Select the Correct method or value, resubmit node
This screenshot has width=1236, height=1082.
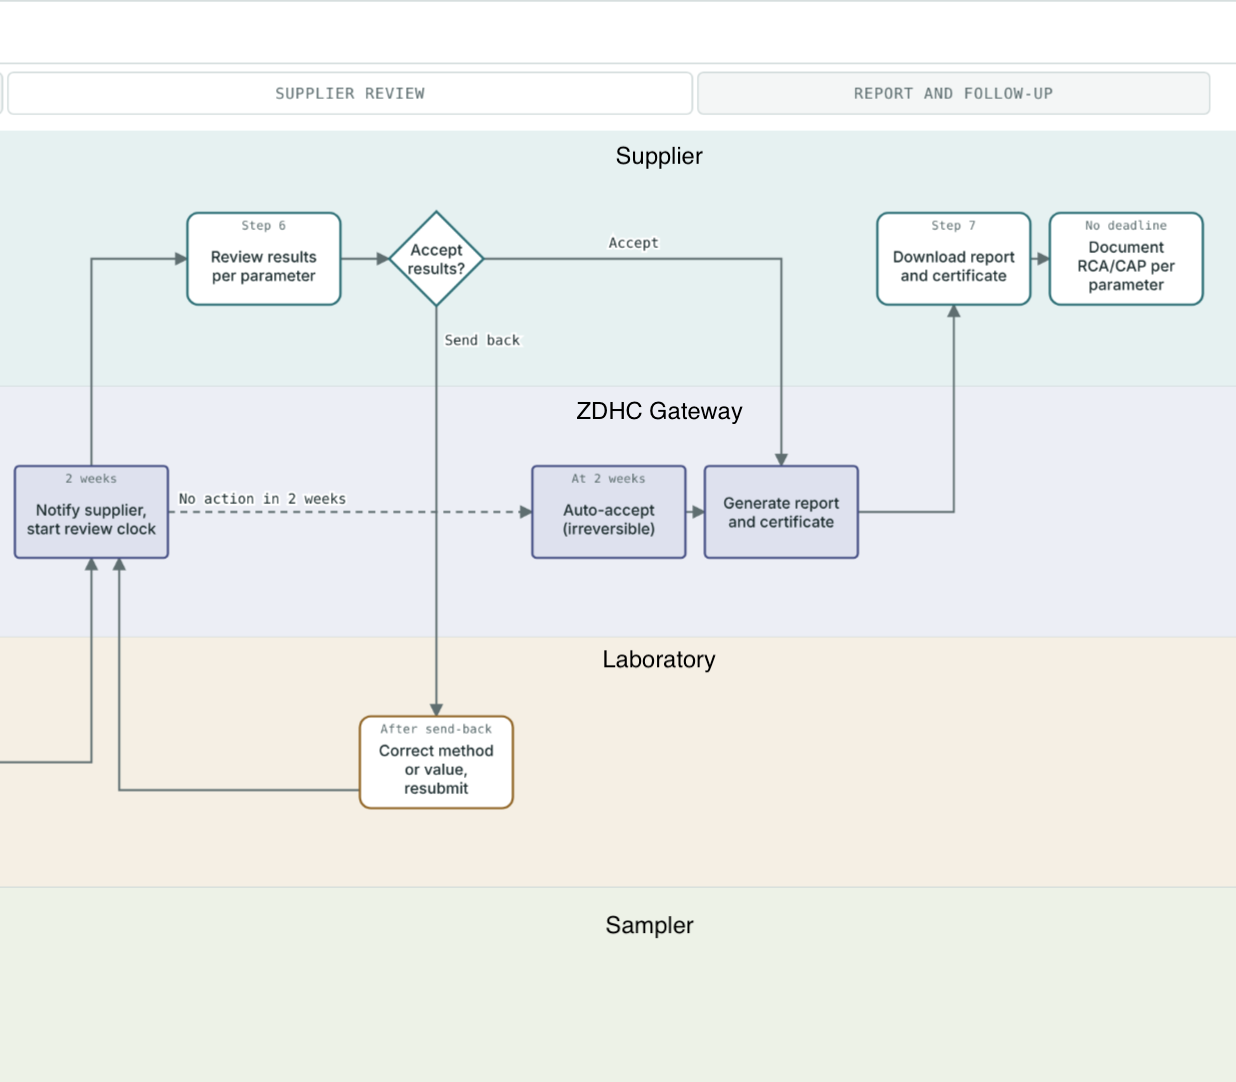click(x=436, y=762)
